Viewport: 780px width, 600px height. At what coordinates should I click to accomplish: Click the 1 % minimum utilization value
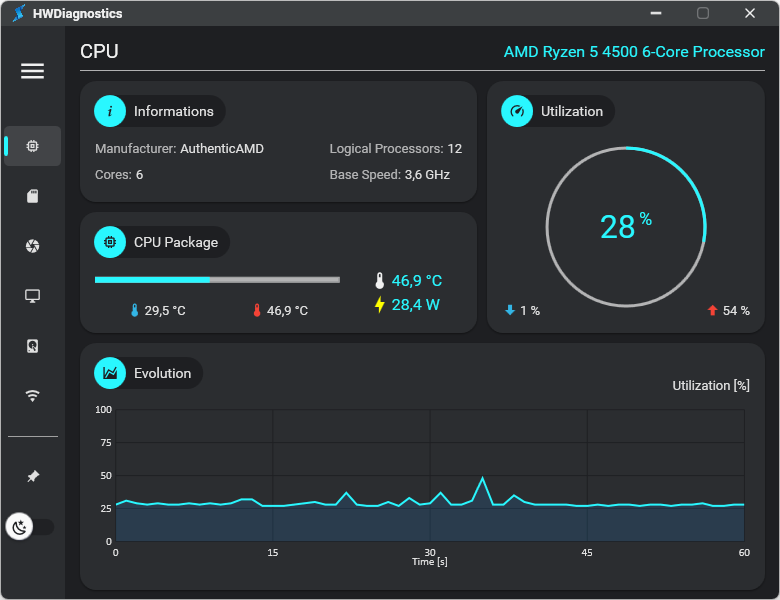(x=530, y=311)
